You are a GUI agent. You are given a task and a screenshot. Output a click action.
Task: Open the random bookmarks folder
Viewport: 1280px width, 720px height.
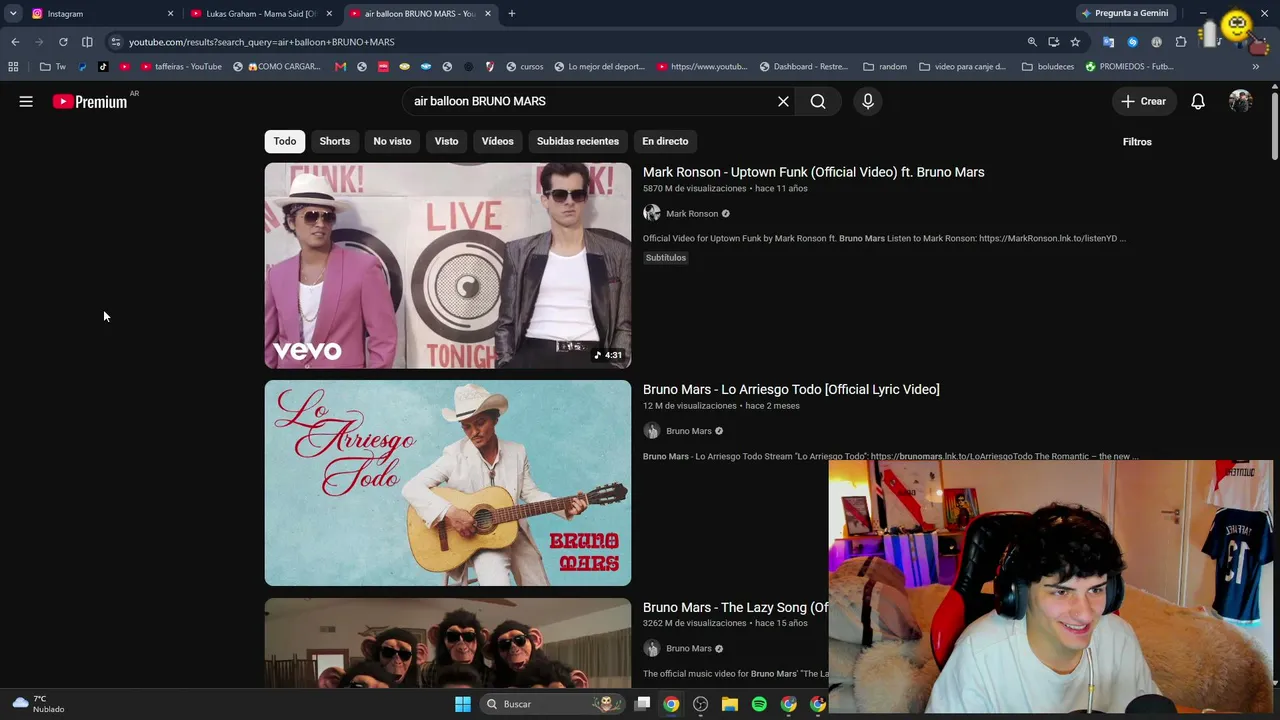tap(885, 67)
